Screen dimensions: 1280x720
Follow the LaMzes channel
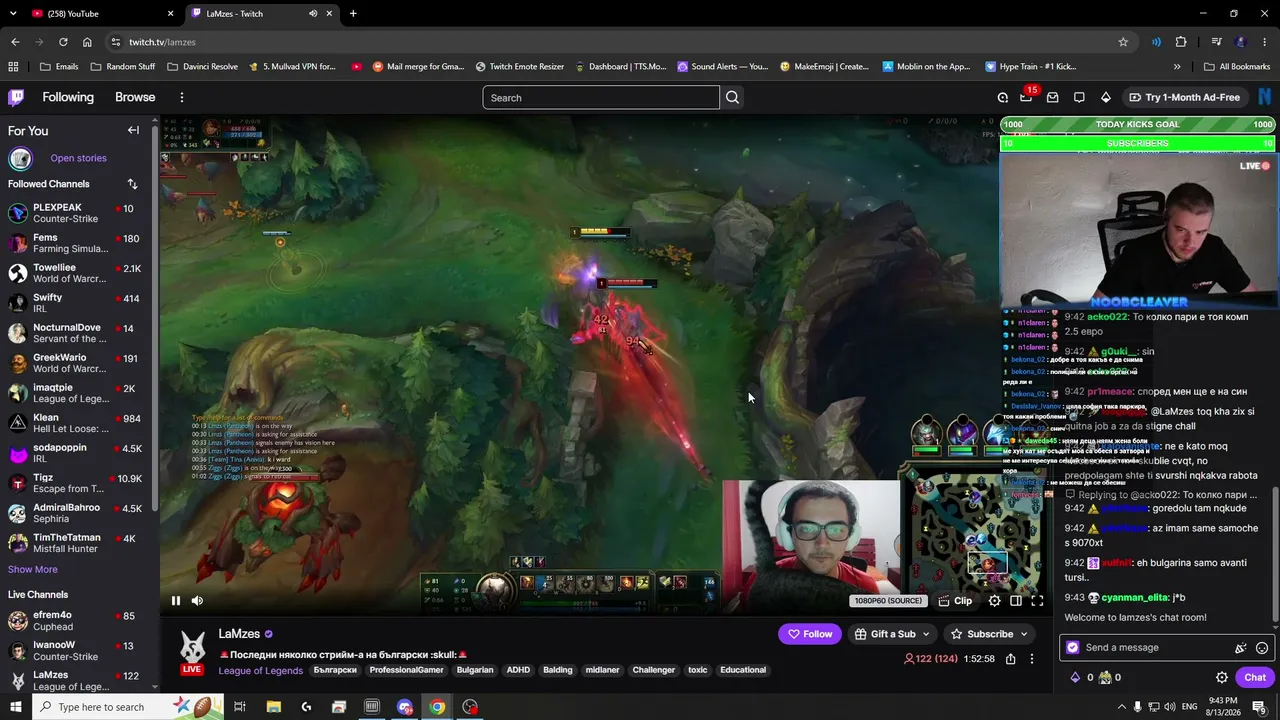click(x=810, y=634)
